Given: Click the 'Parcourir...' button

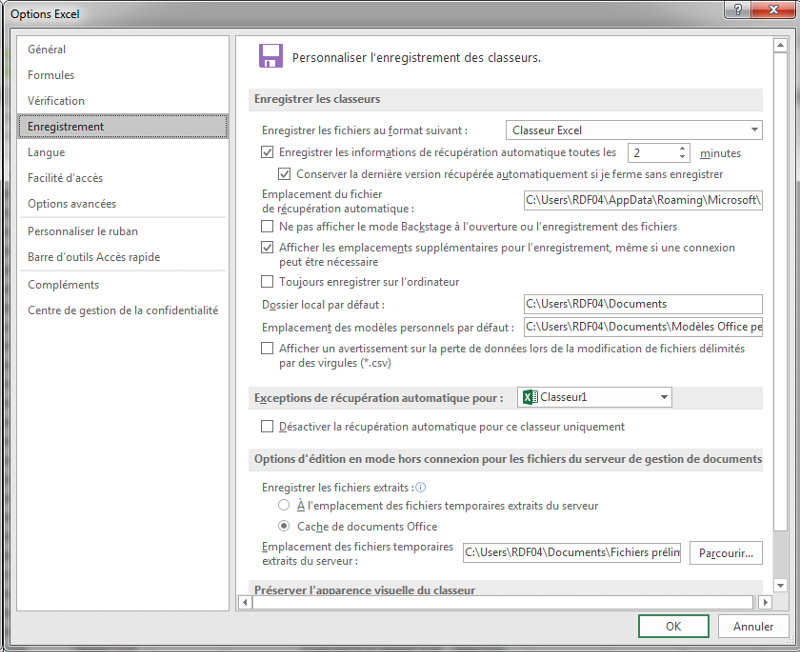Looking at the screenshot, I should [725, 552].
